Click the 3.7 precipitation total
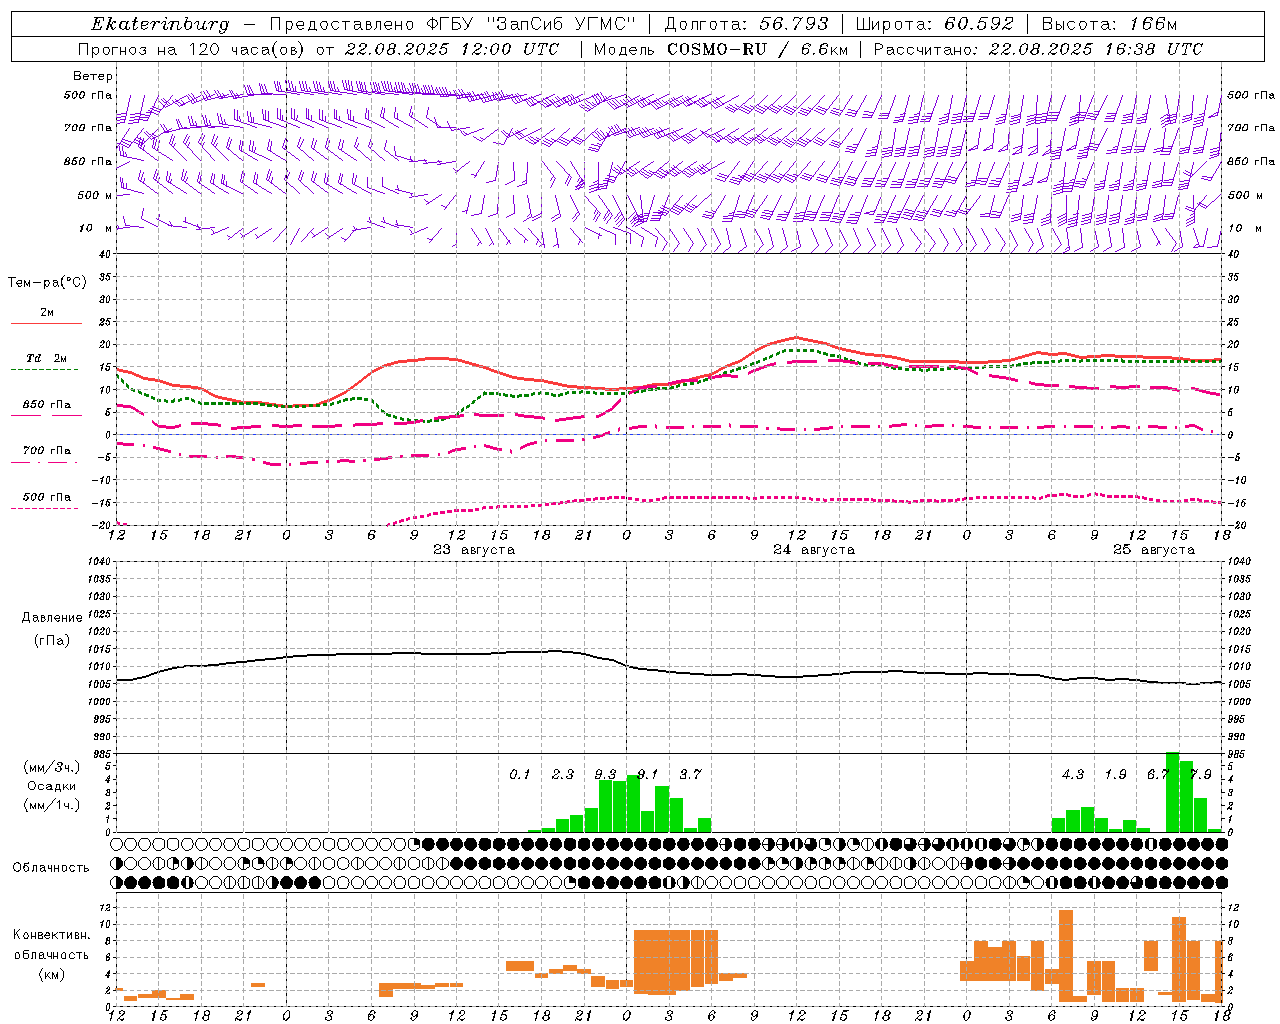1280x1024 pixels. [x=690, y=774]
